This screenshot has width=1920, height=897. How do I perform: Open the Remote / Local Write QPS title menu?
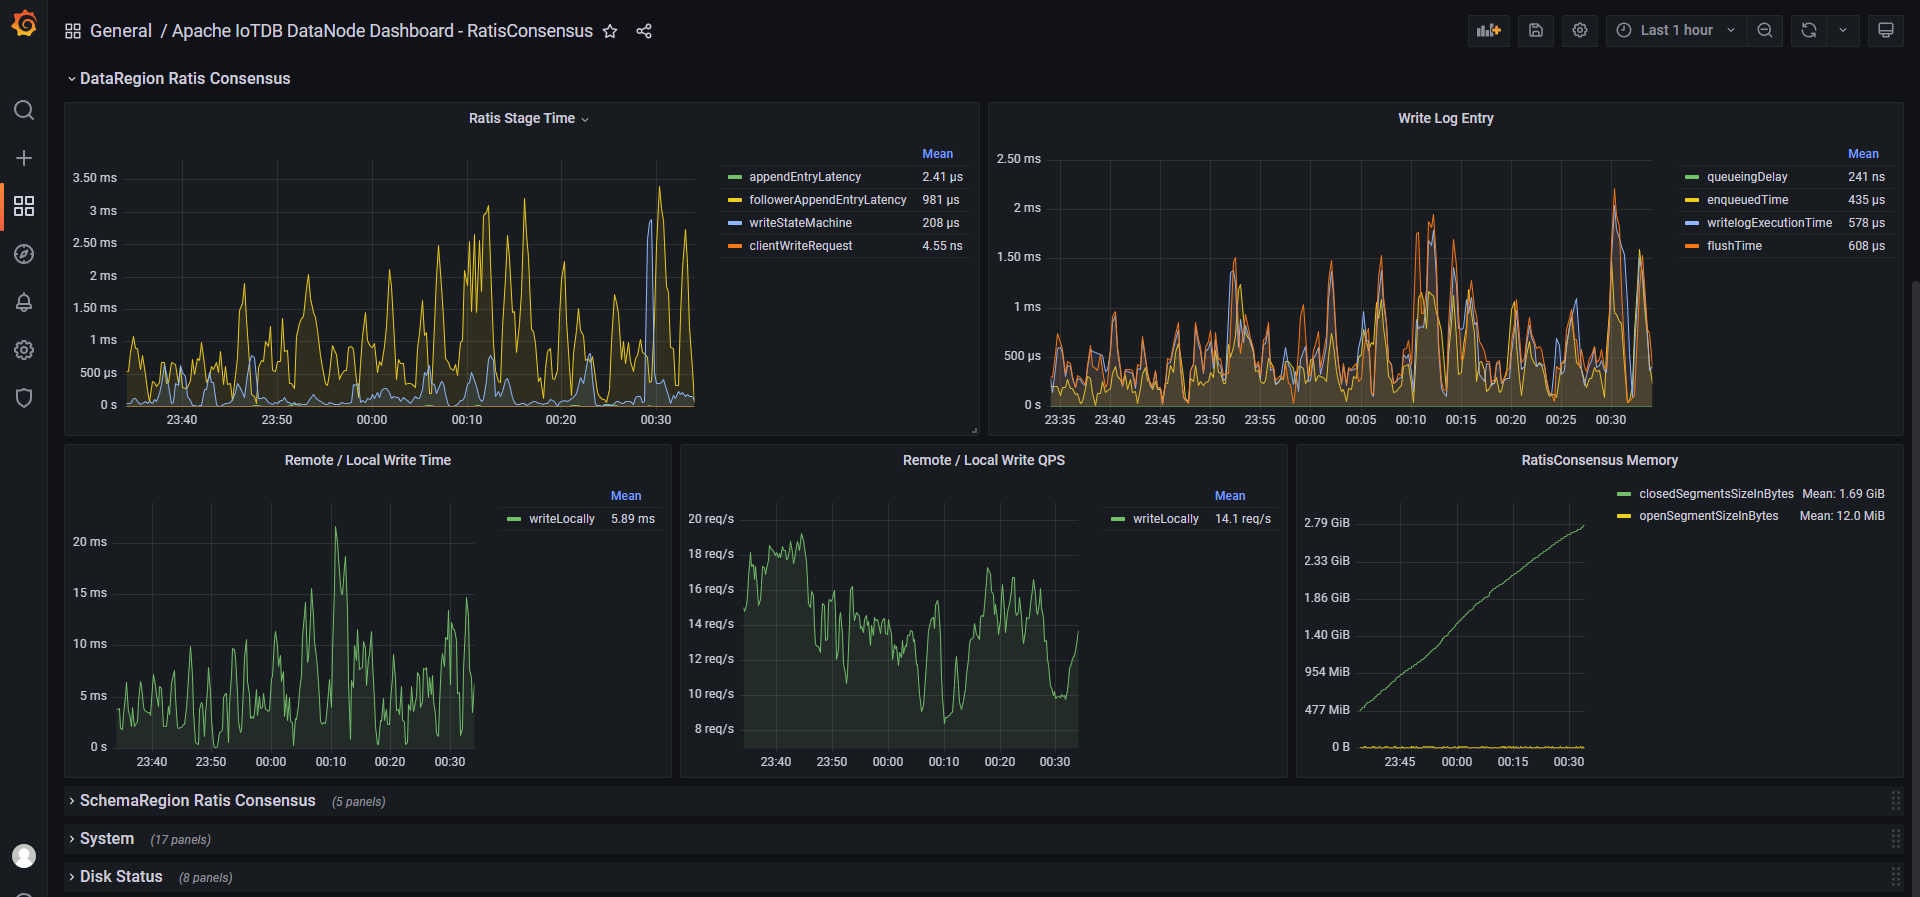pyautogui.click(x=984, y=460)
